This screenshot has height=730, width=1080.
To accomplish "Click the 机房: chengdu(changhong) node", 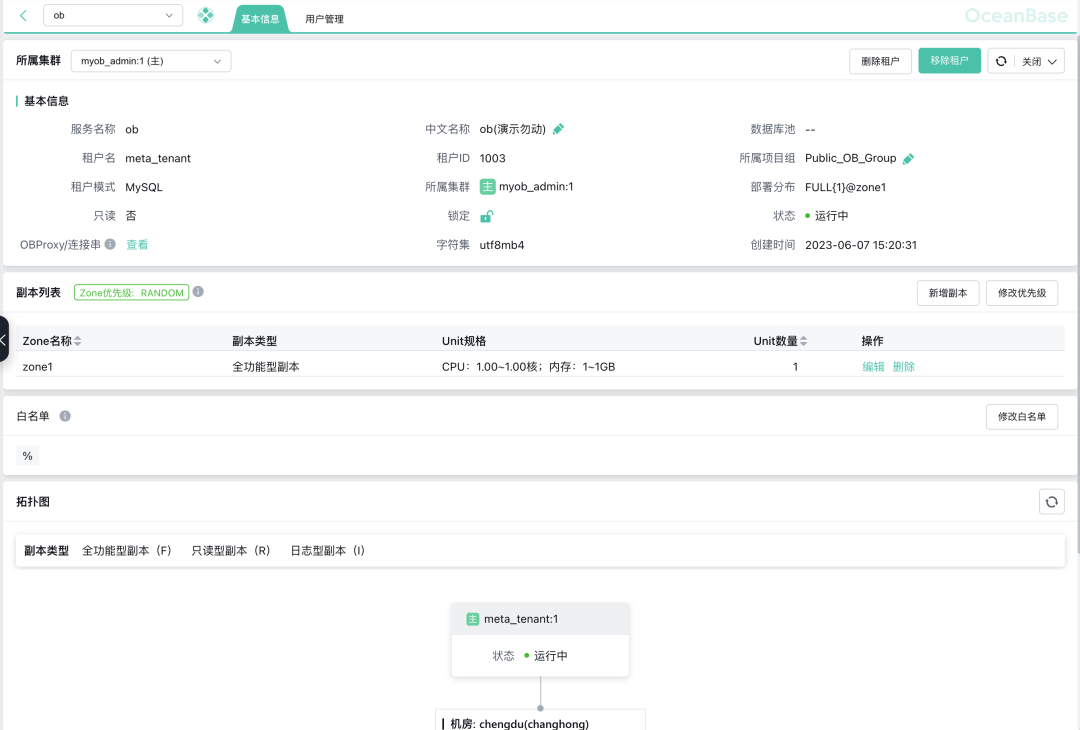I will 540,720.
